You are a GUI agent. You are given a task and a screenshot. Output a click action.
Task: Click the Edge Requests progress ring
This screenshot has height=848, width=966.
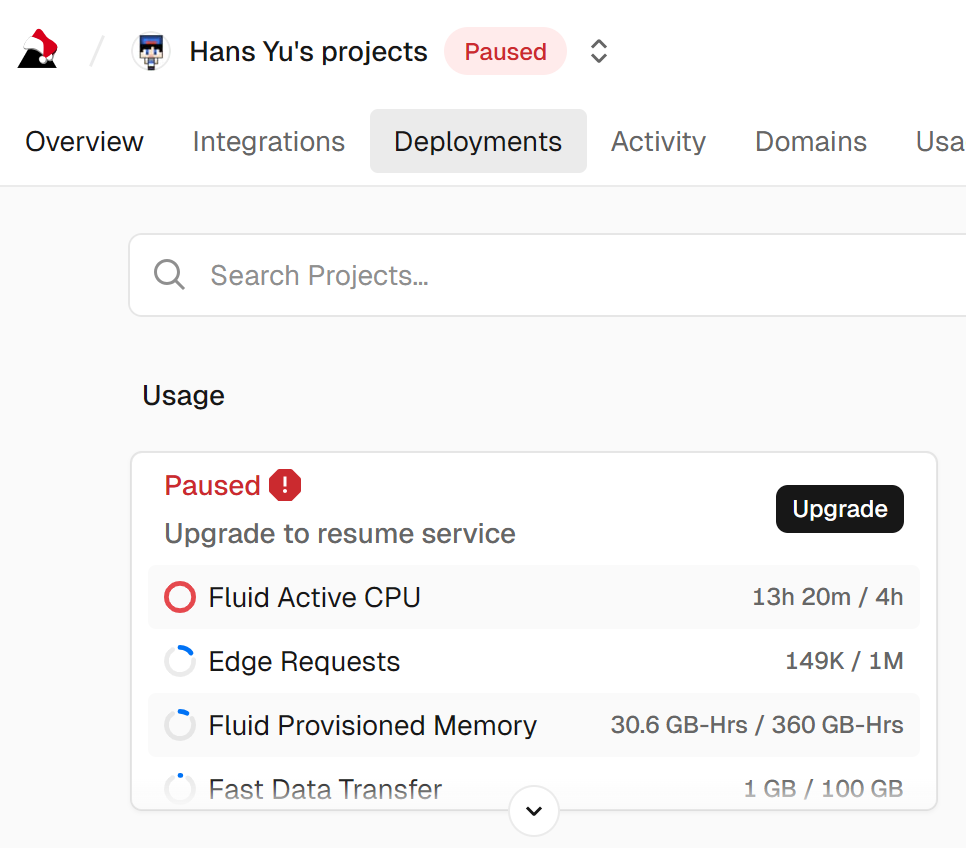[x=180, y=662]
